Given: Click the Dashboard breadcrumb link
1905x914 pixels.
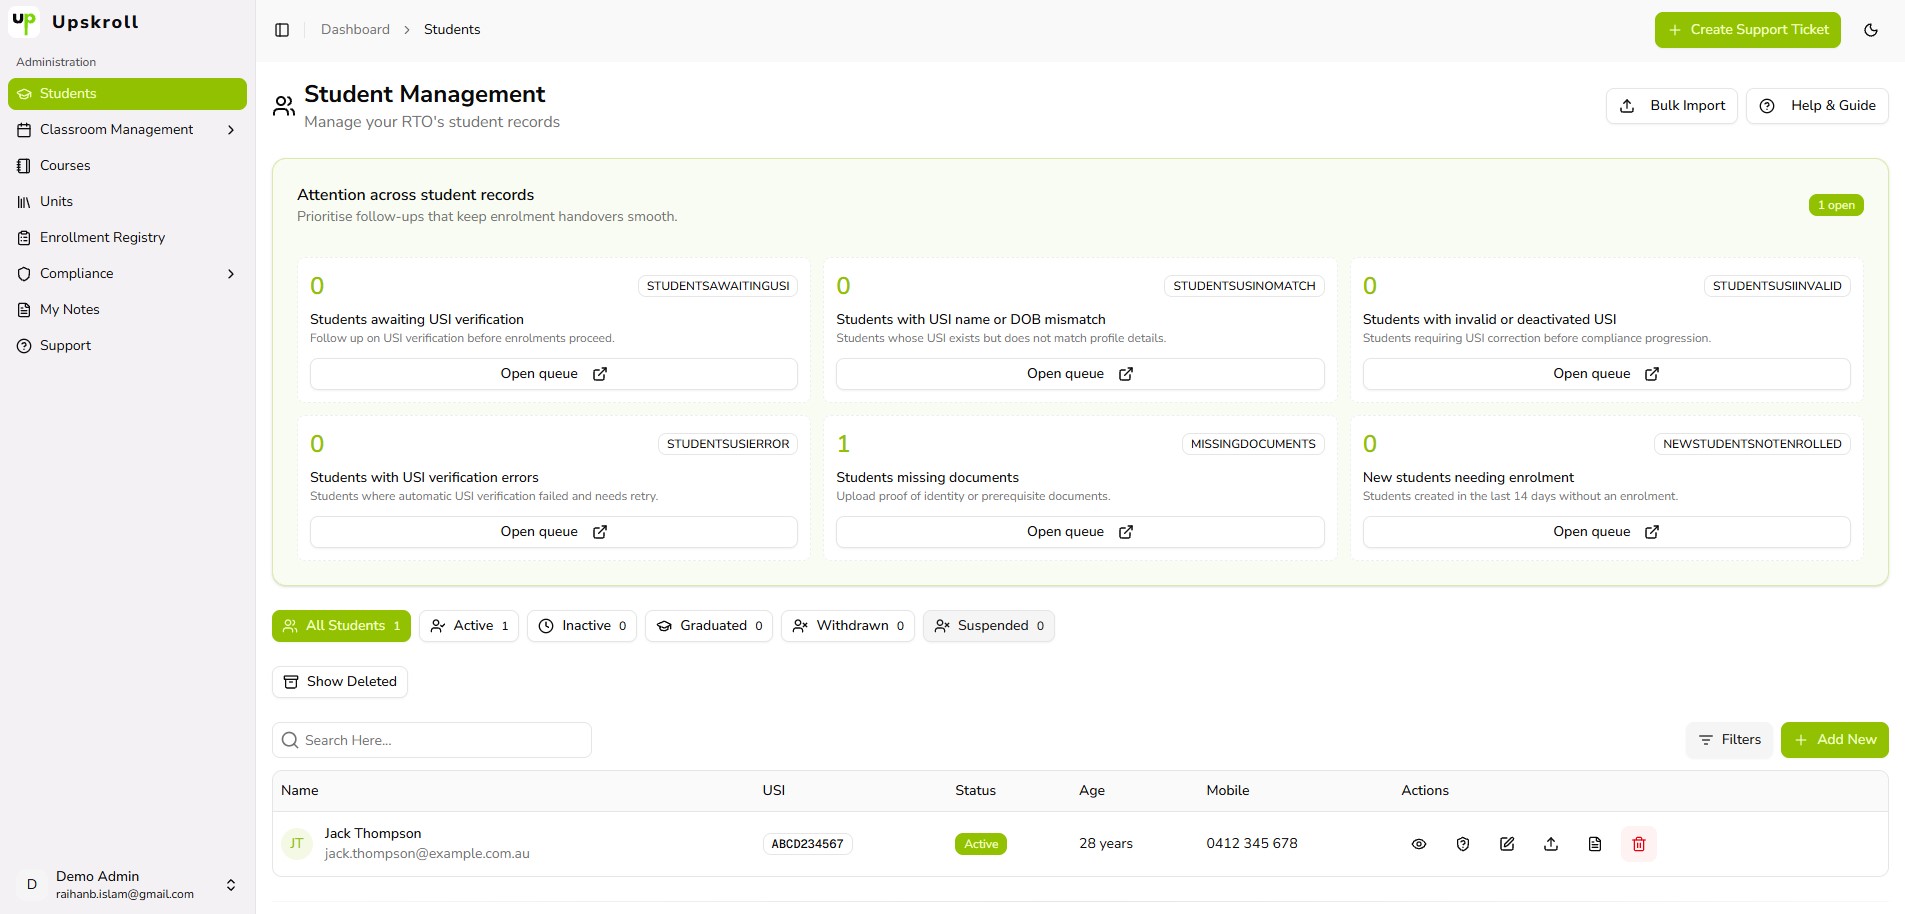Looking at the screenshot, I should pyautogui.click(x=355, y=30).
